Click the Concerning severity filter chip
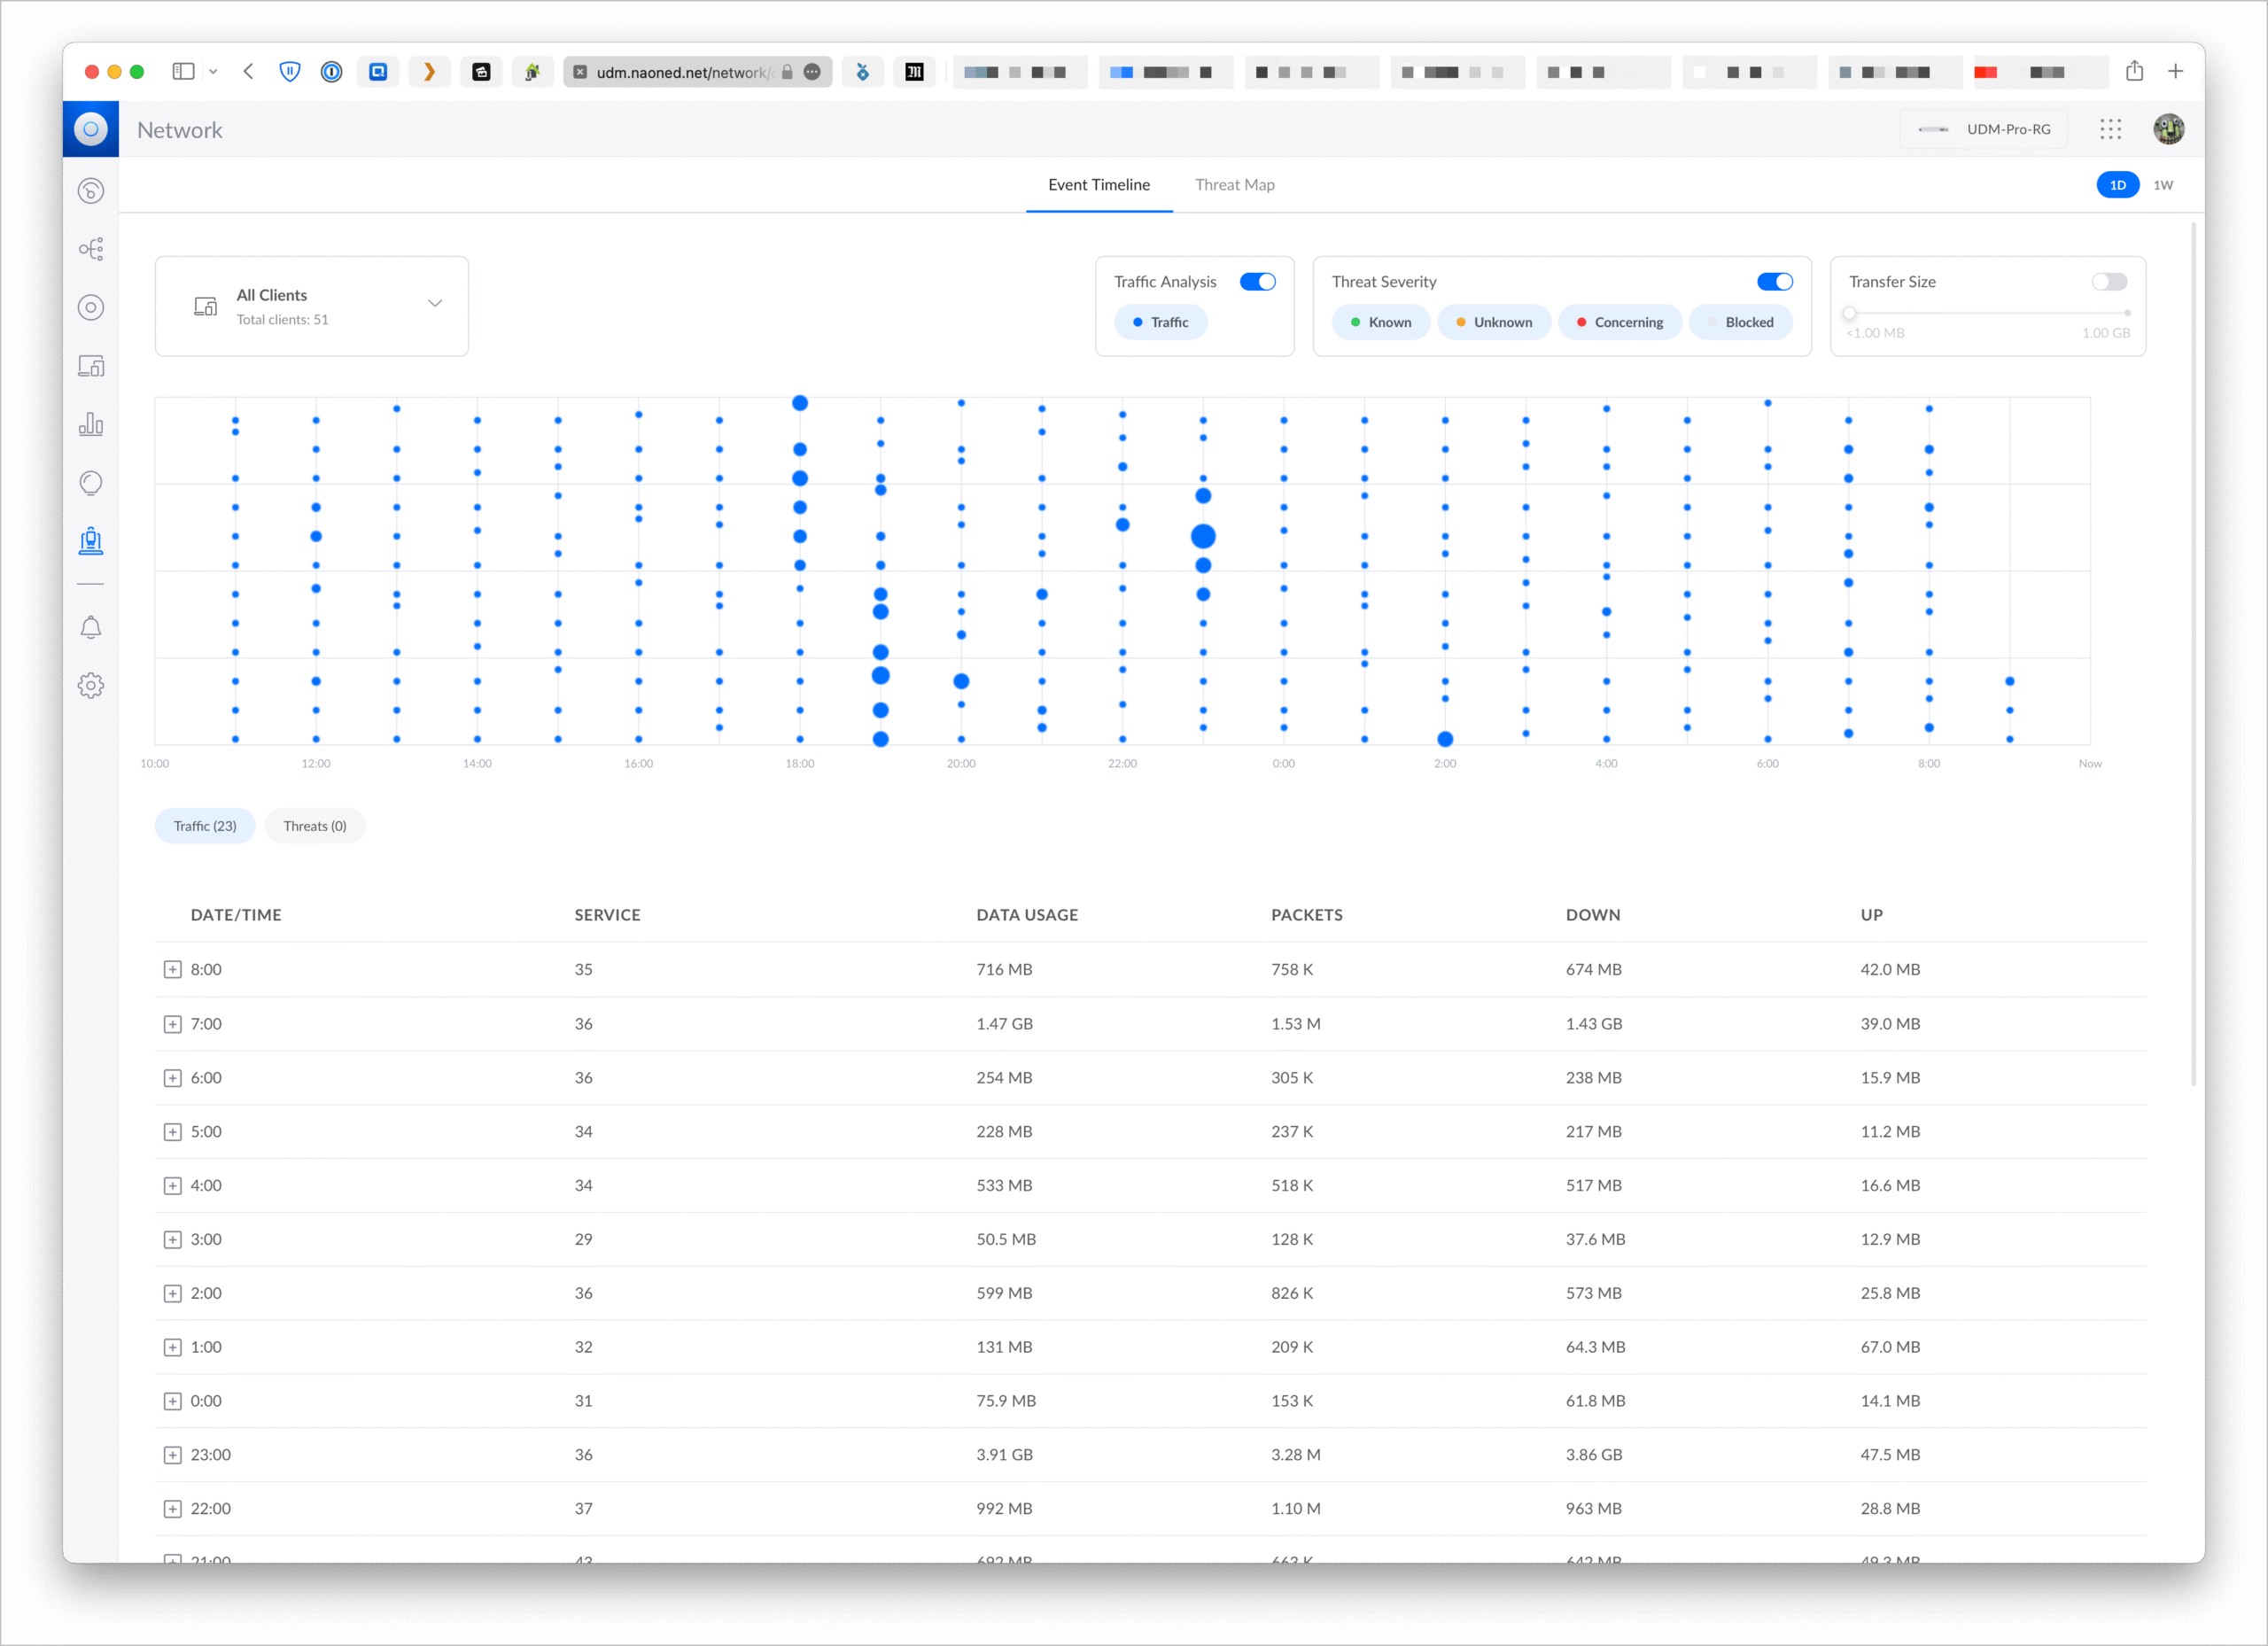Screen dimensions: 2268x1646 pos(1619,322)
